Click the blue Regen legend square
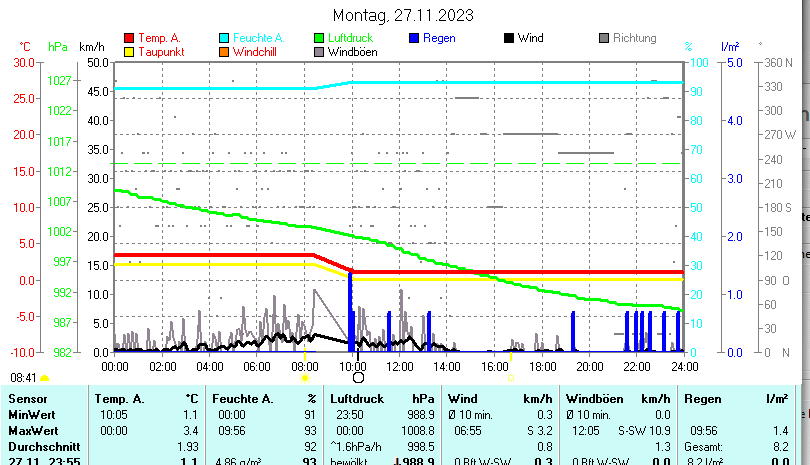Image resolution: width=810 pixels, height=465 pixels. (416, 38)
